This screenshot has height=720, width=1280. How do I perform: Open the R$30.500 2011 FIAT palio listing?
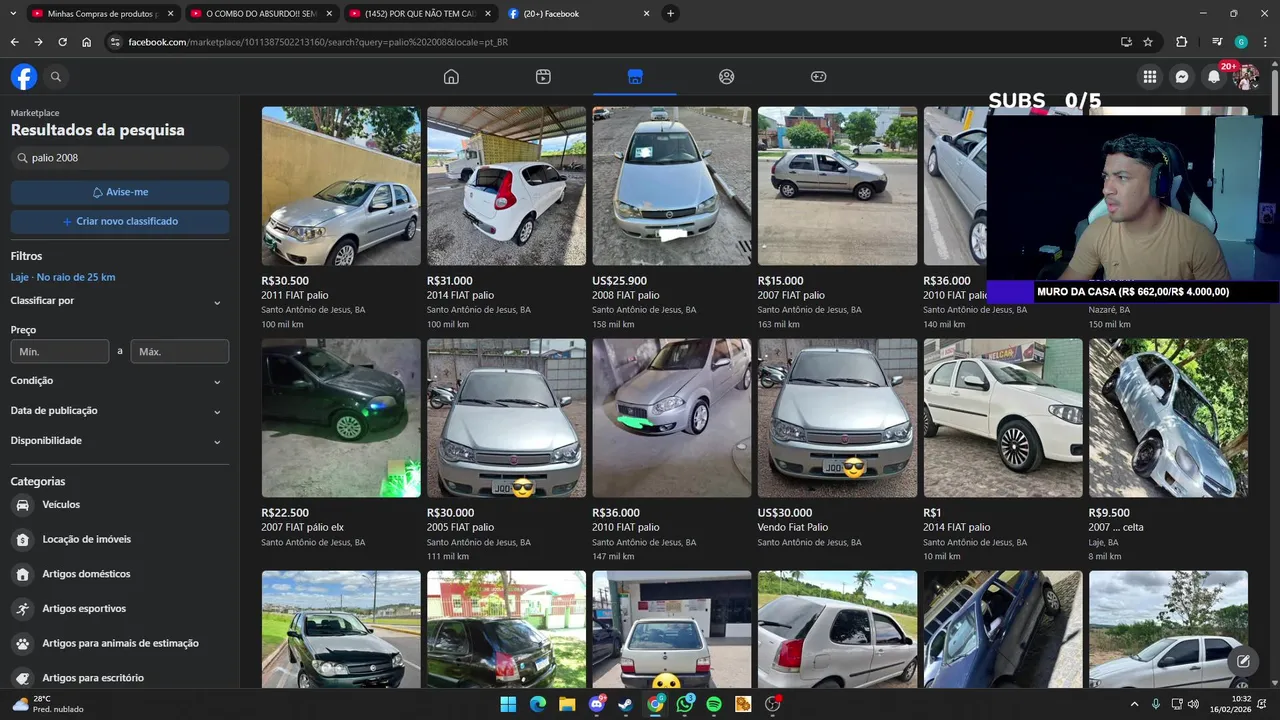click(341, 219)
